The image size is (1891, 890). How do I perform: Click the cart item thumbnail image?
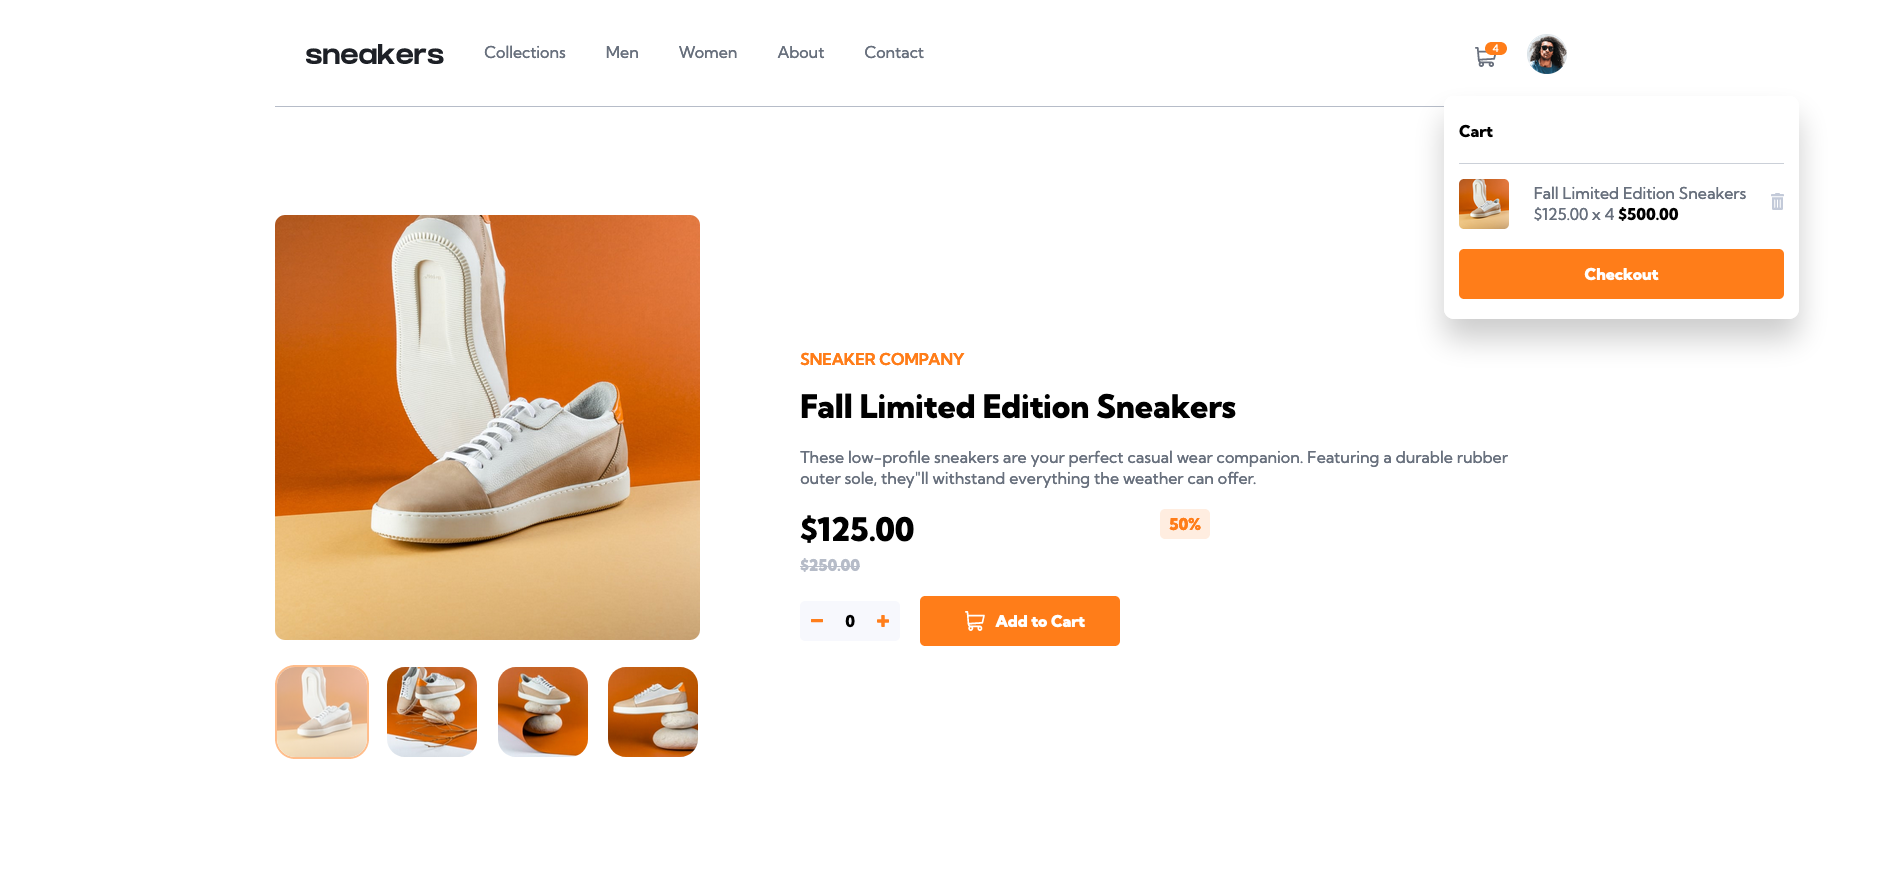pos(1484,204)
